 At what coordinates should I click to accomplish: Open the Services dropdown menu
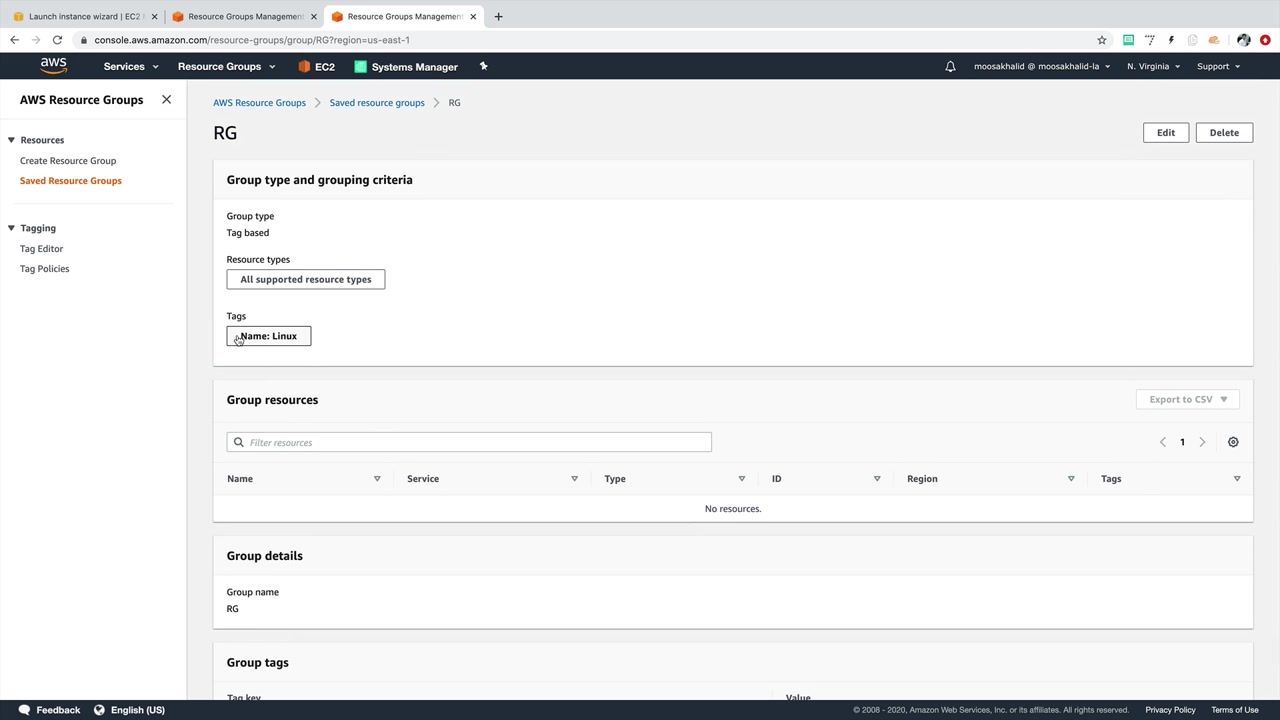click(x=131, y=67)
